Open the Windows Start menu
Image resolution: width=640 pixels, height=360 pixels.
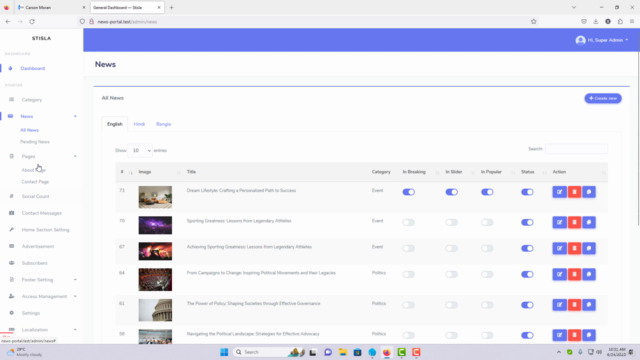pyautogui.click(x=224, y=352)
